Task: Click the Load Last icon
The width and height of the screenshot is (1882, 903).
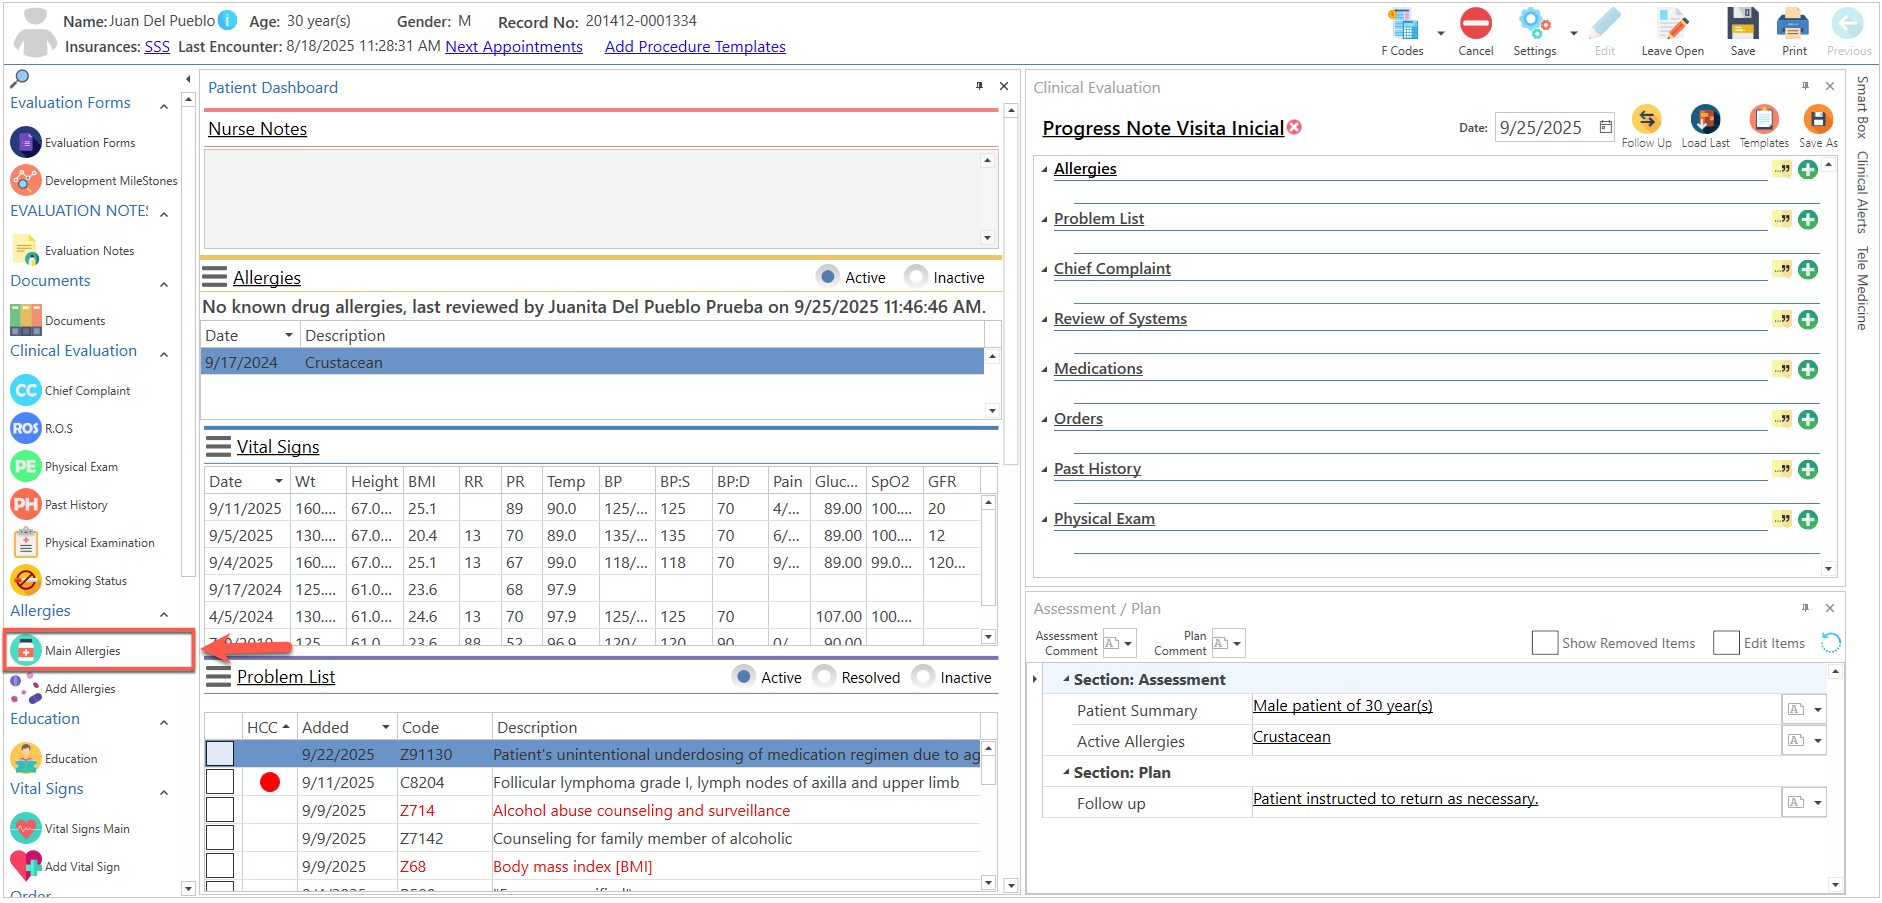Action: [x=1705, y=120]
